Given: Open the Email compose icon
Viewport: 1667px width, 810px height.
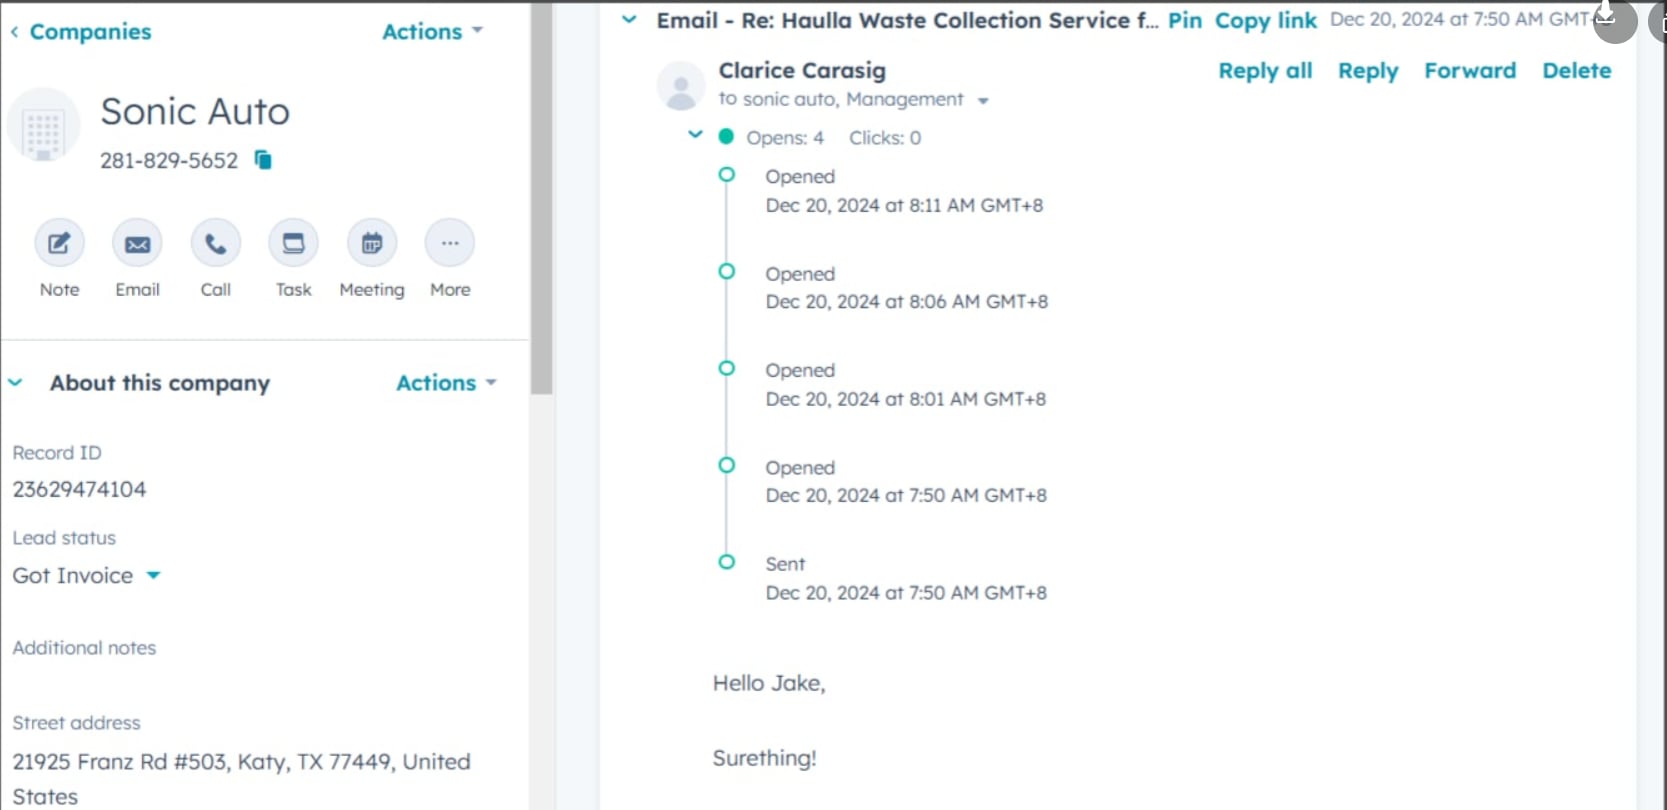Looking at the screenshot, I should coord(137,243).
